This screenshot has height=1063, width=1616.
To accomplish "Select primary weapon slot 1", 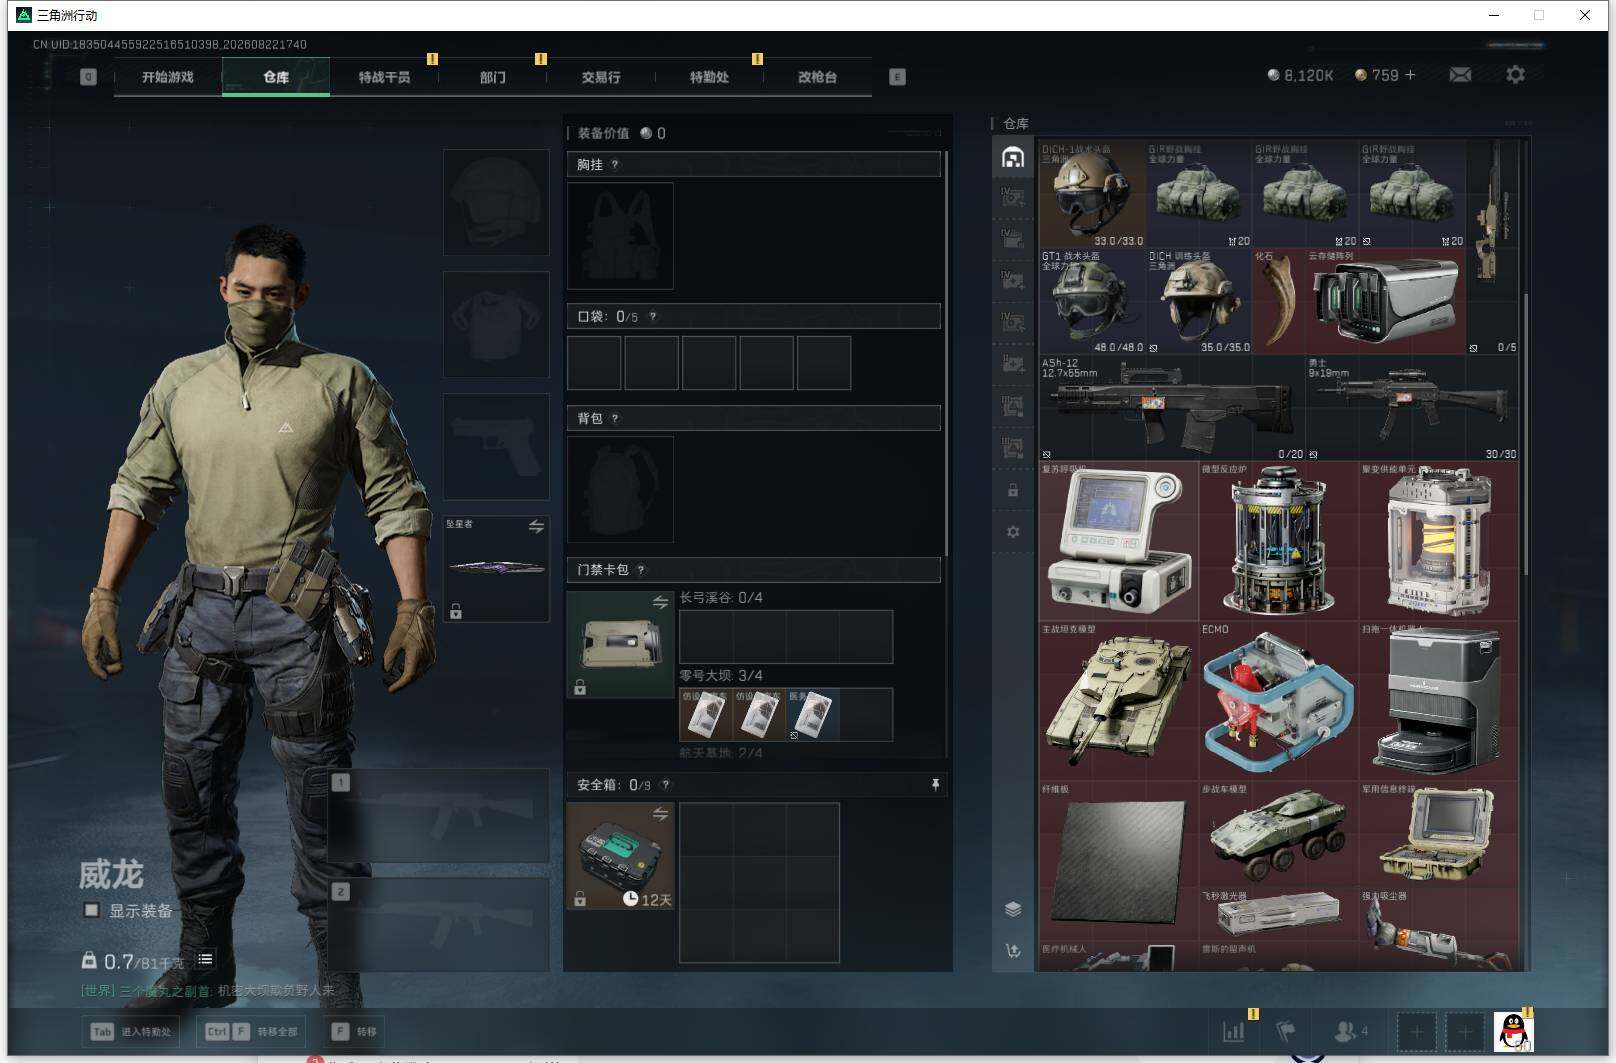I will pos(438,815).
